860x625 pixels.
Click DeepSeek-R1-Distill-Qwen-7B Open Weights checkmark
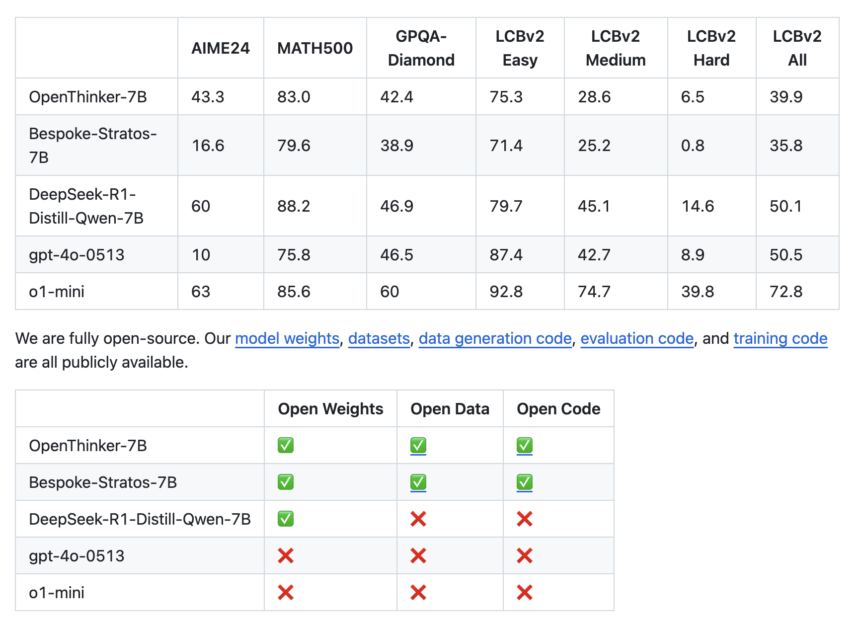coord(285,519)
